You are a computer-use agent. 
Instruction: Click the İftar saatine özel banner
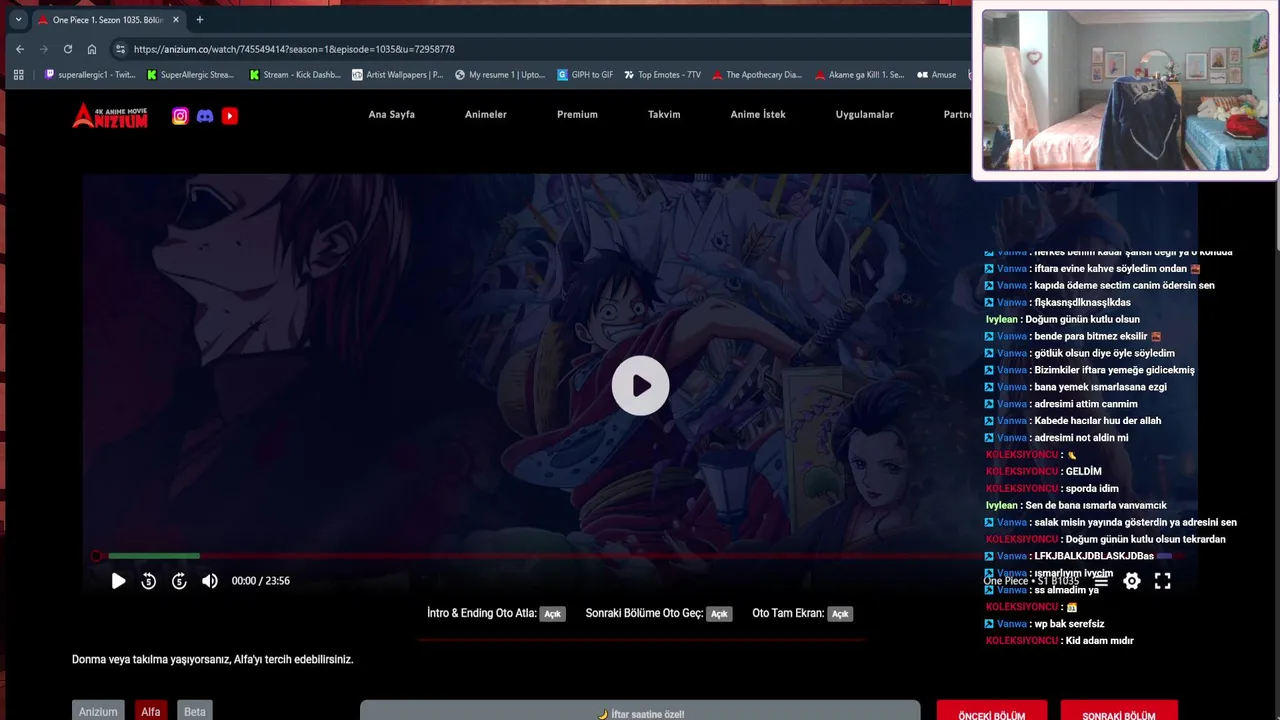click(640, 712)
